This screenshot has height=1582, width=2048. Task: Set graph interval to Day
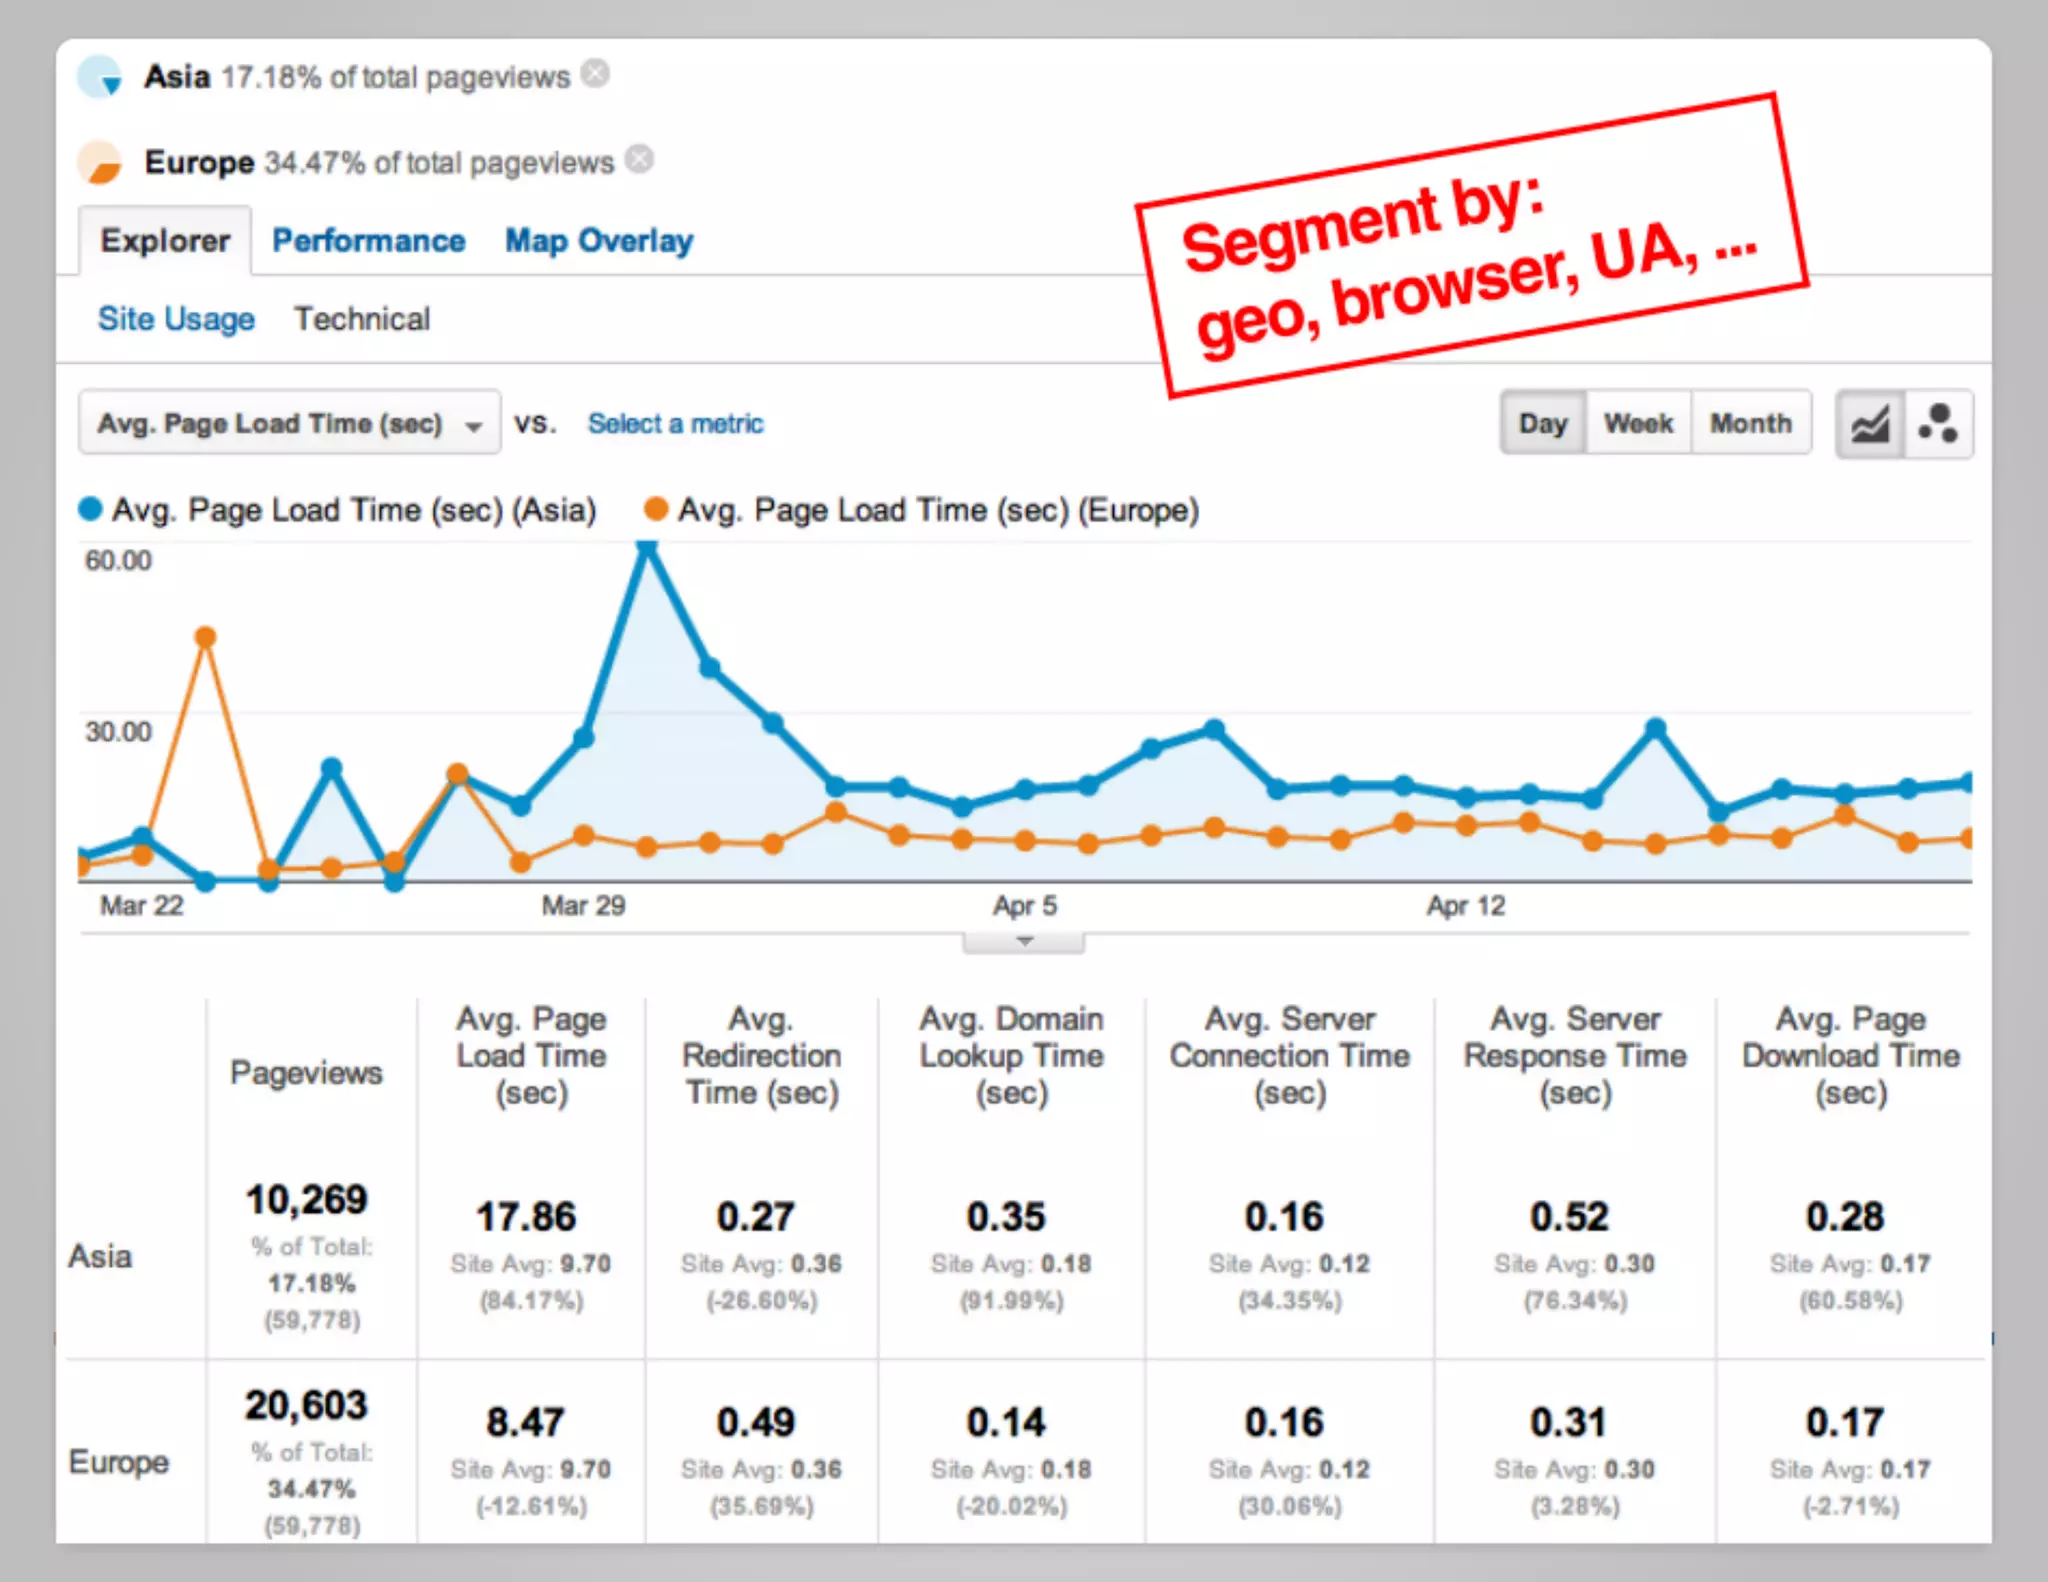coord(1542,424)
